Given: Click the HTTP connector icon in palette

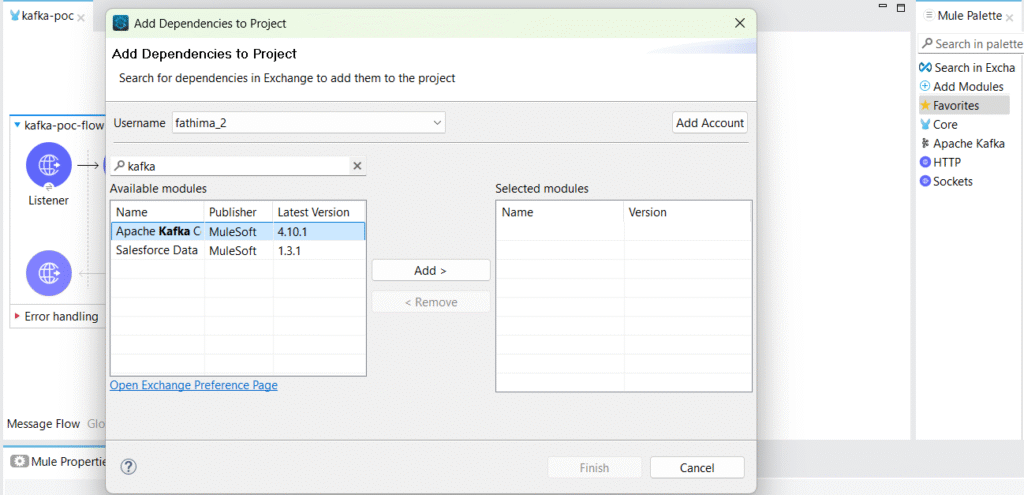Looking at the screenshot, I should [925, 162].
